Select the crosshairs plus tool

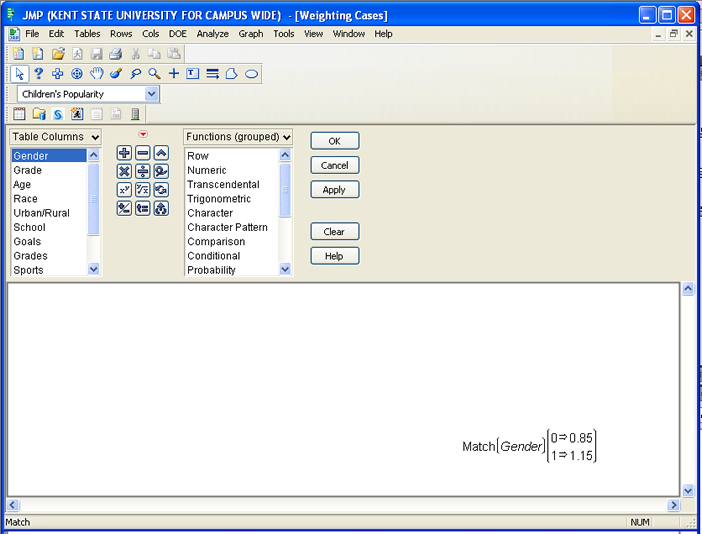174,73
